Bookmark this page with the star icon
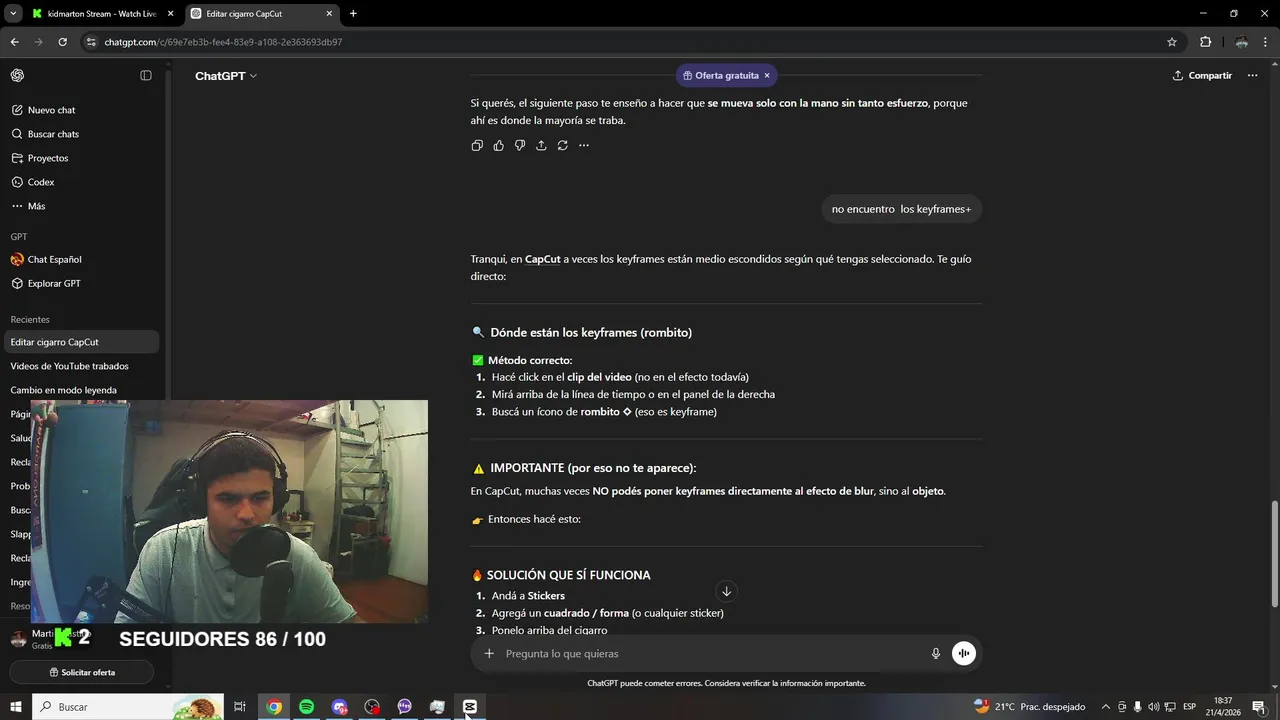This screenshot has height=720, width=1280. pyautogui.click(x=1172, y=42)
